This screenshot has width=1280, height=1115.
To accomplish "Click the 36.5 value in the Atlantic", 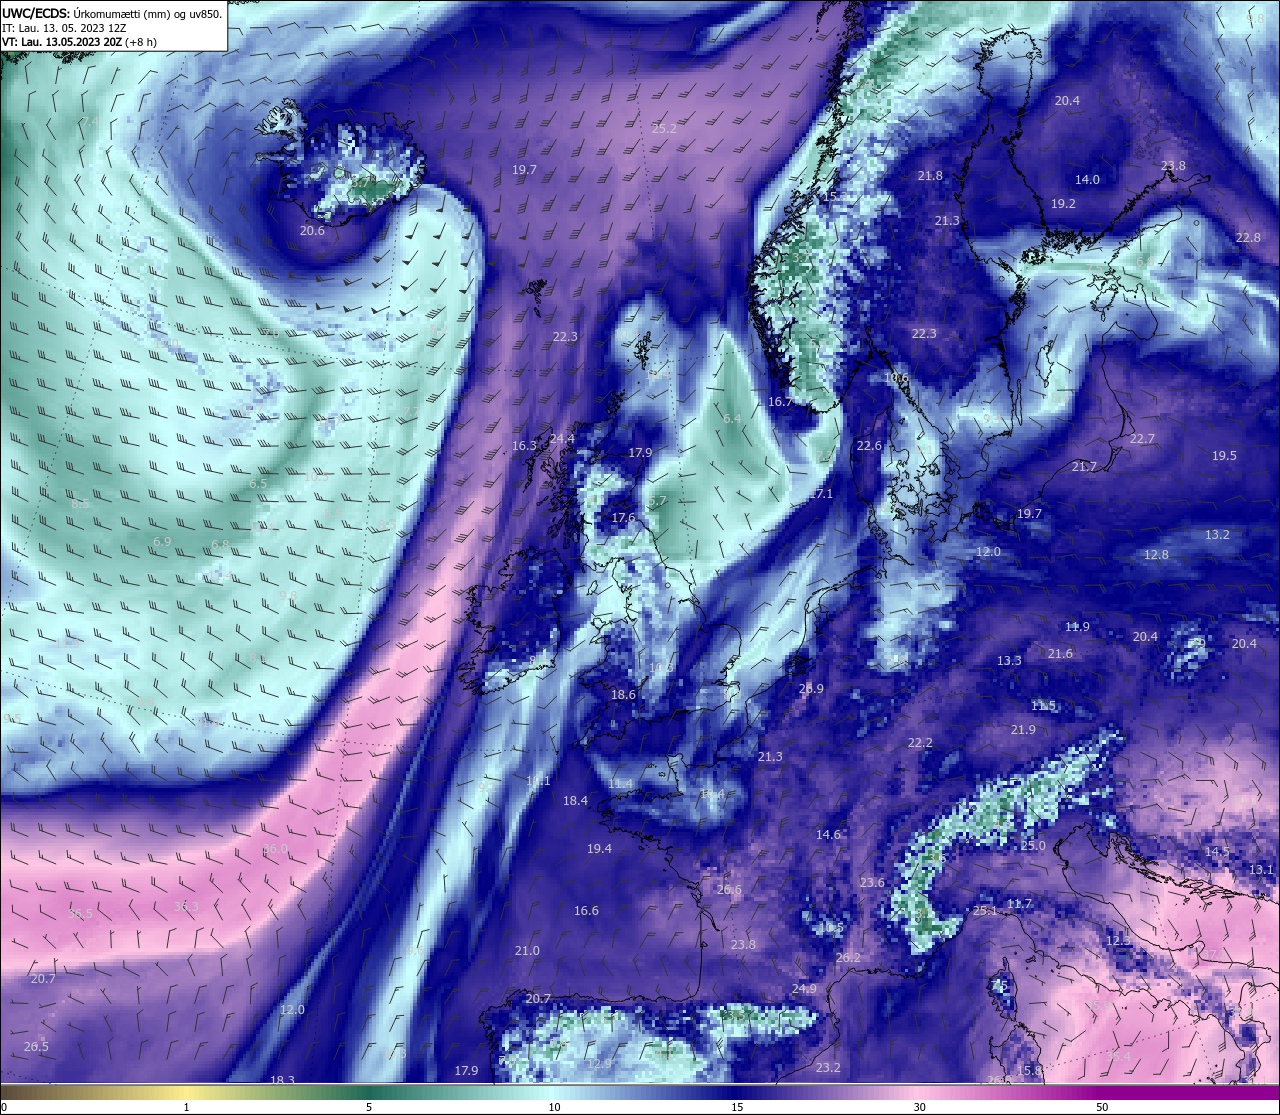I will (81, 914).
